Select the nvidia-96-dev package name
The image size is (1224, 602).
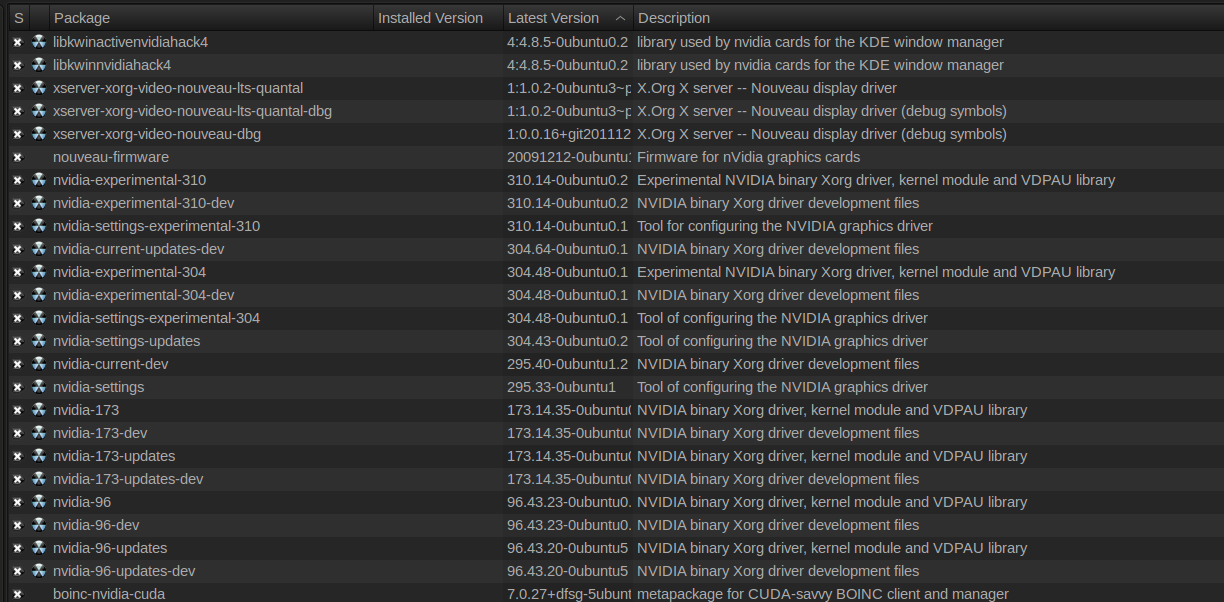[96, 525]
